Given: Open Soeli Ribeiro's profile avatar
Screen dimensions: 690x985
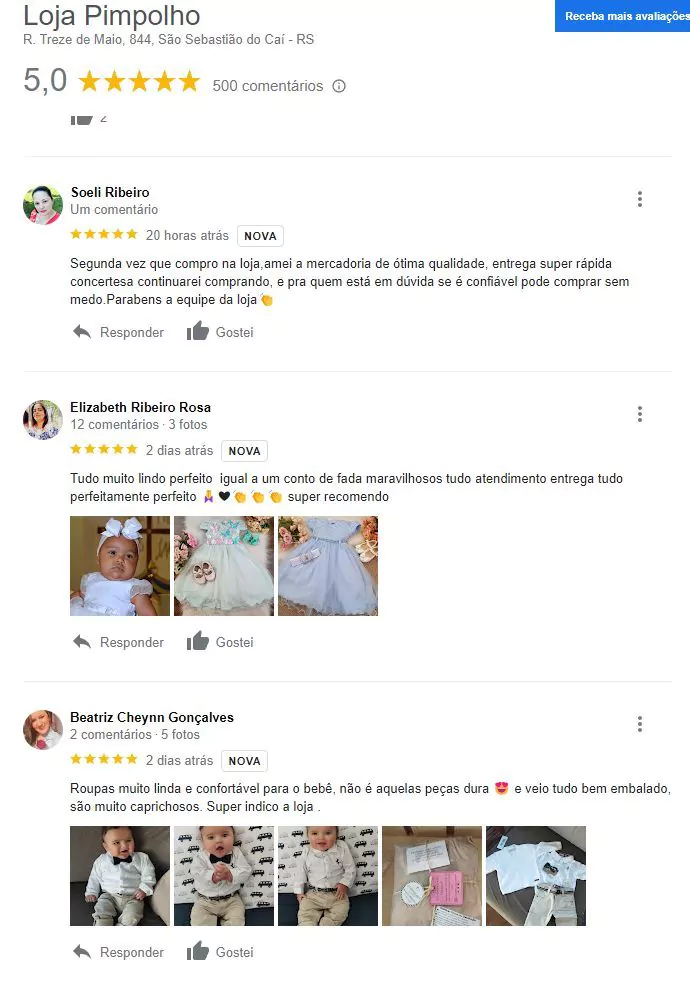Looking at the screenshot, I should tap(43, 205).
